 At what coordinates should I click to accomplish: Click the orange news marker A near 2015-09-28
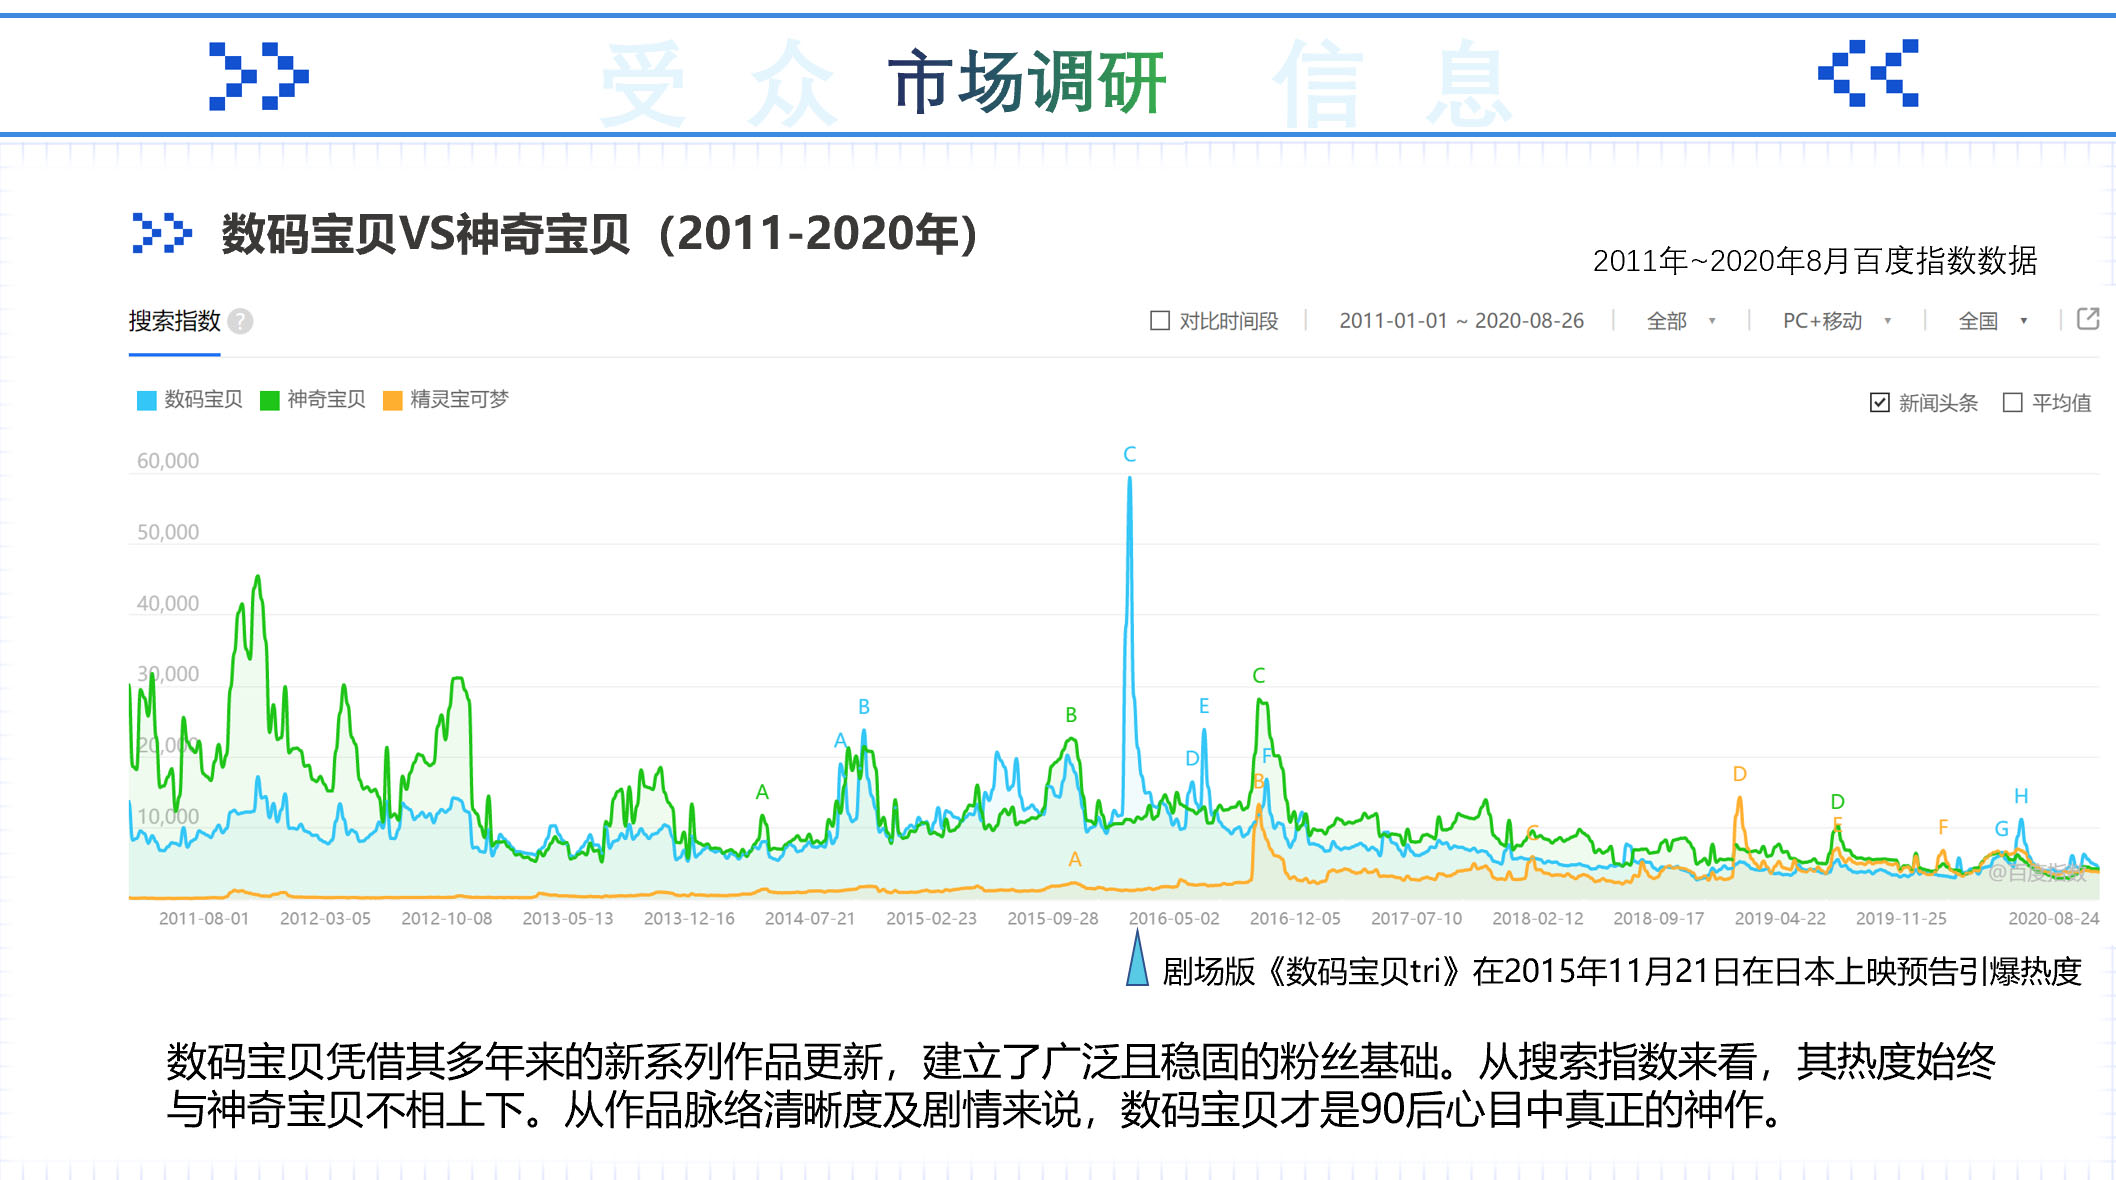(x=1075, y=859)
